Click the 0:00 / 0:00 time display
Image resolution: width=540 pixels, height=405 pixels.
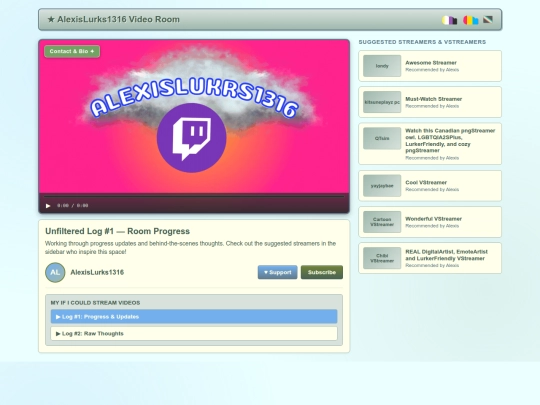click(73, 206)
